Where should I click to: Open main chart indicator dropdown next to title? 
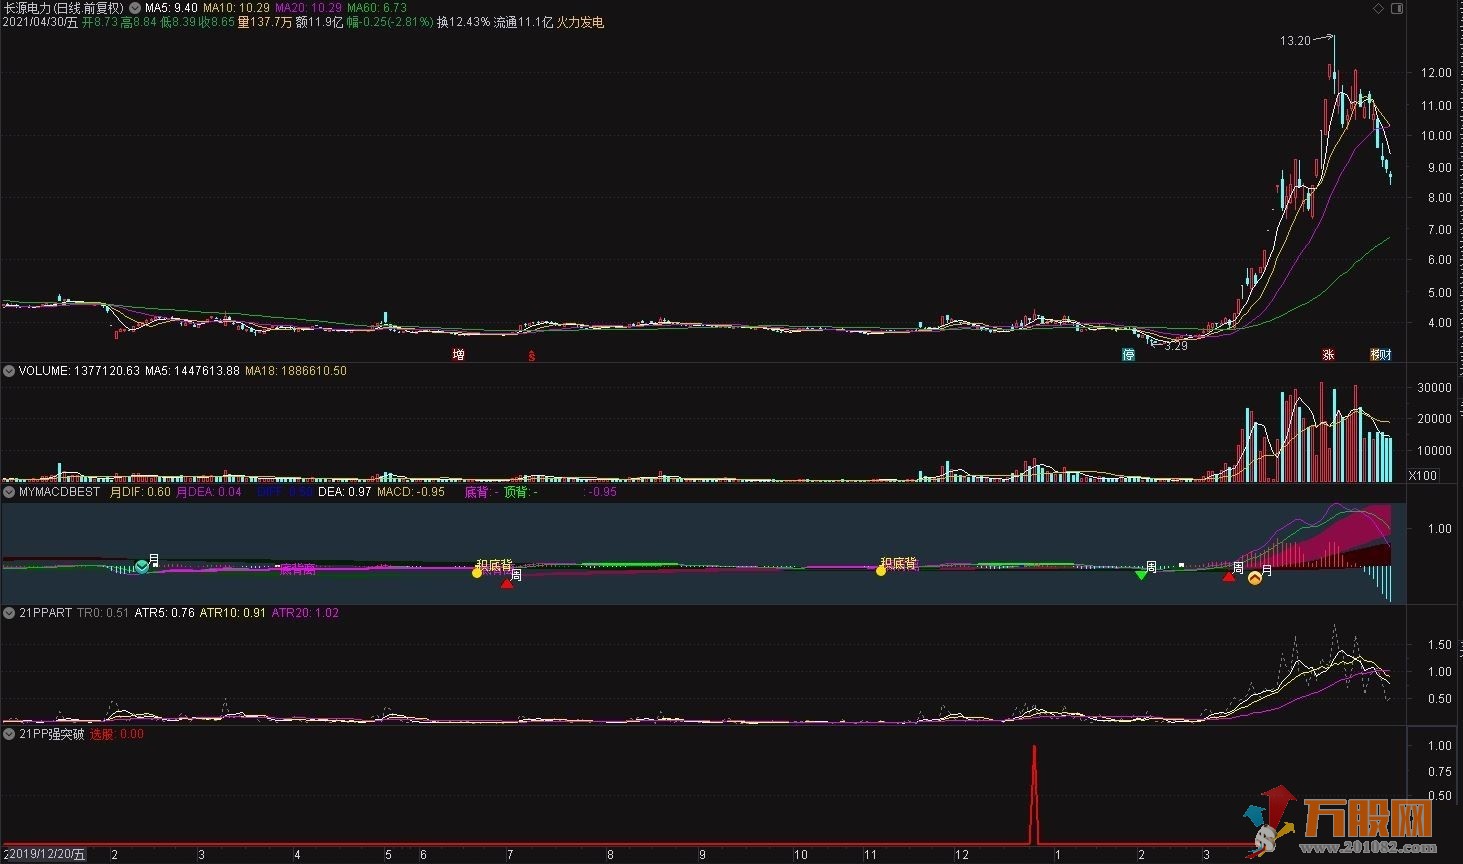point(135,7)
